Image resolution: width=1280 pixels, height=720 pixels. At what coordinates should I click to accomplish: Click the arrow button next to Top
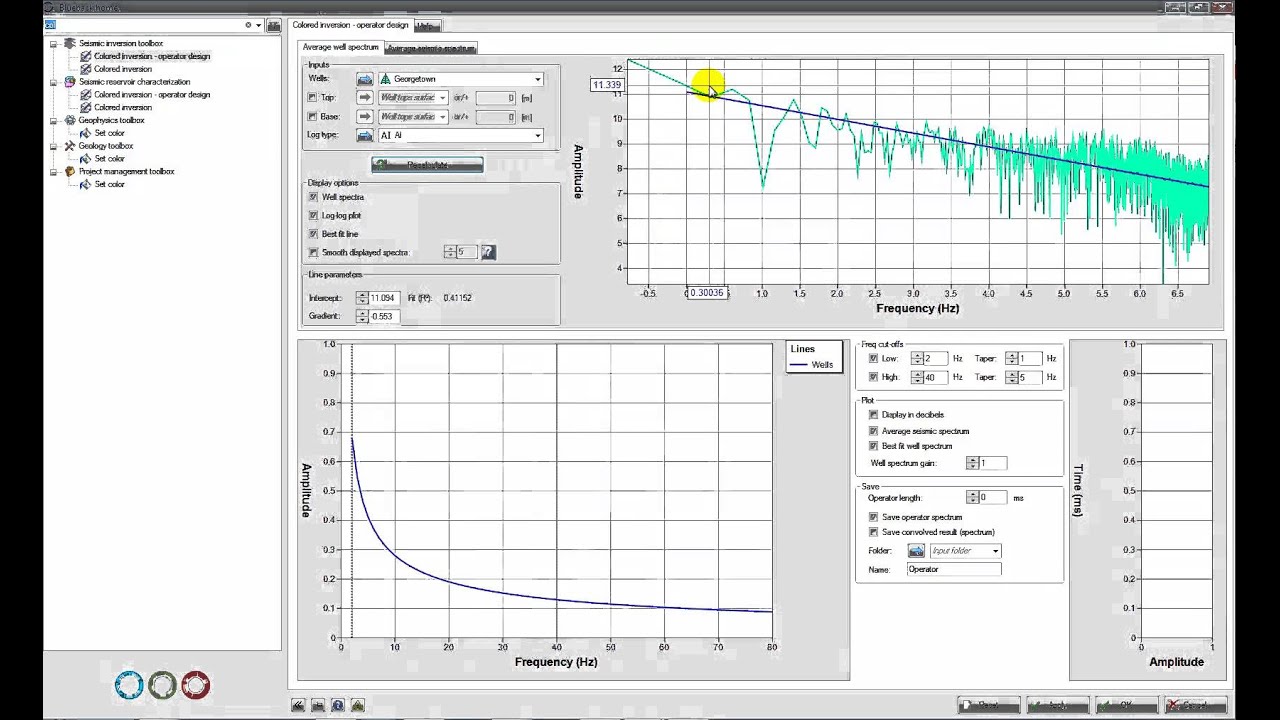pos(365,98)
